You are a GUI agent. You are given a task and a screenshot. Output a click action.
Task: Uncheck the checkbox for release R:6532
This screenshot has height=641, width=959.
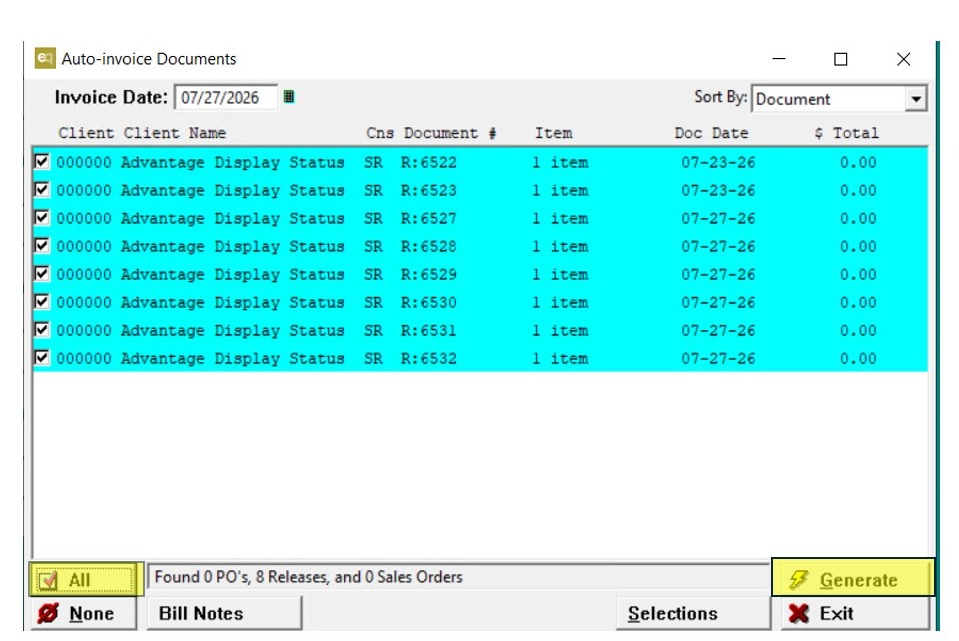(x=42, y=357)
